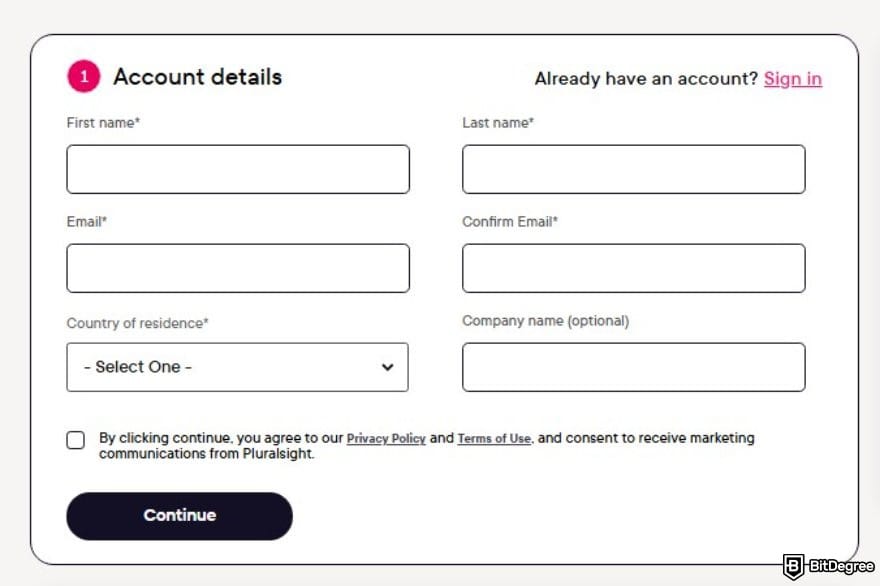Click the BitDegree shield logo icon

click(793, 566)
